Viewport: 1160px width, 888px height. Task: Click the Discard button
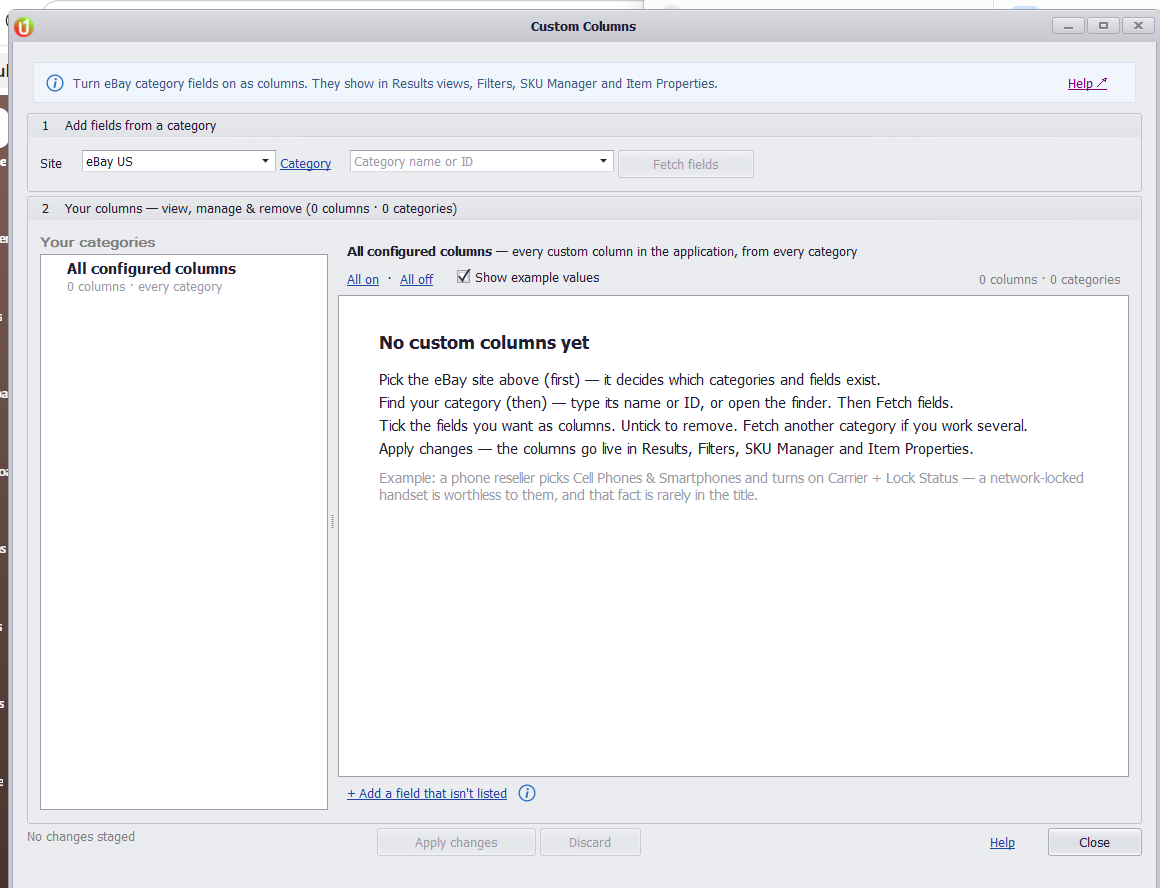point(590,842)
